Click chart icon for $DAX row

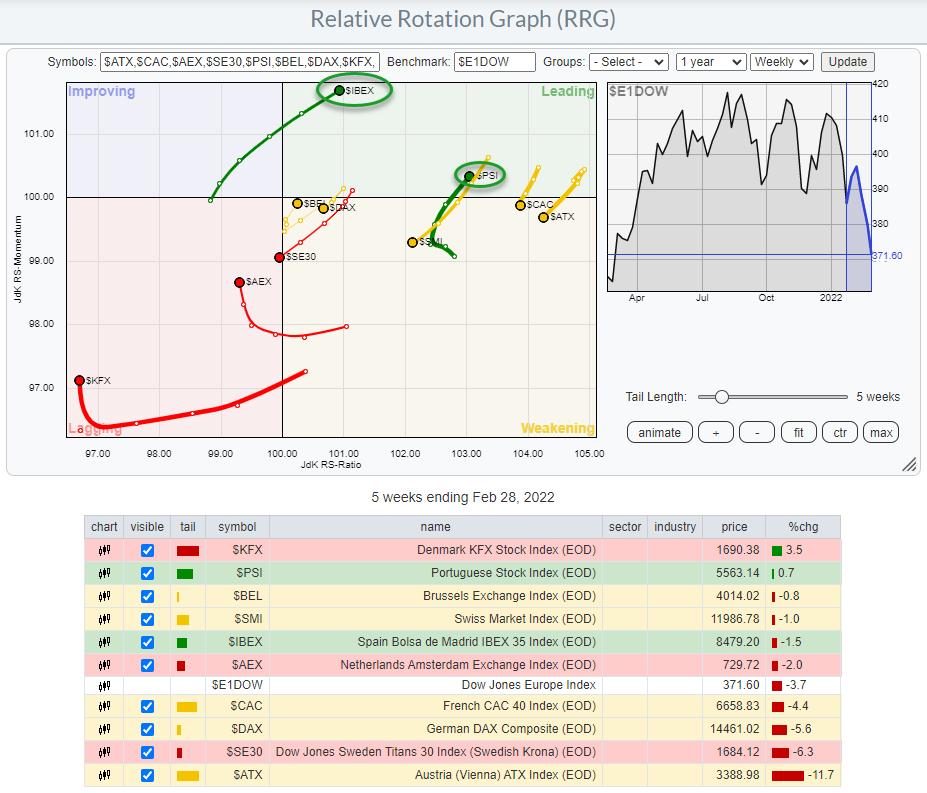(x=104, y=730)
